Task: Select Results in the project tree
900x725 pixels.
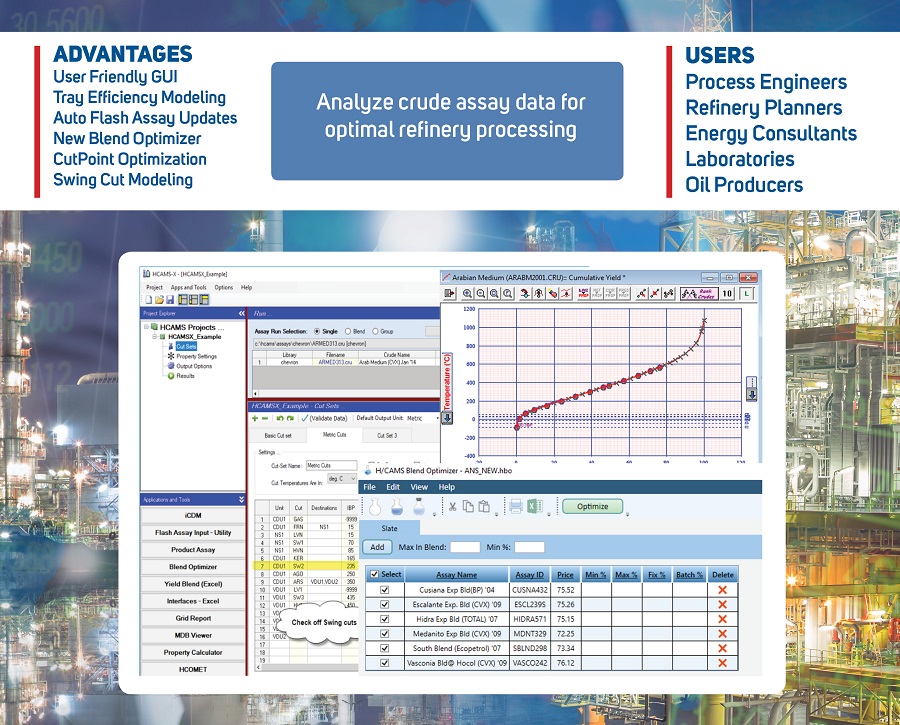Action: pos(185,376)
